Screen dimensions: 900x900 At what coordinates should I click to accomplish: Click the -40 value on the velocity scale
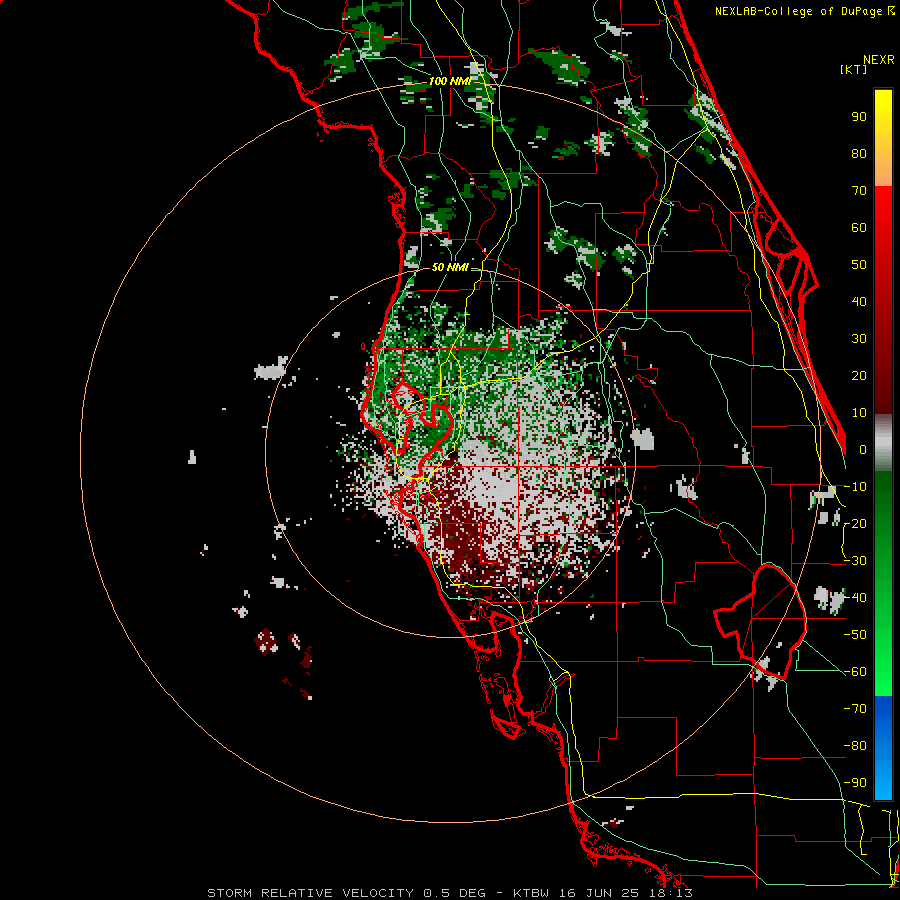tap(855, 598)
